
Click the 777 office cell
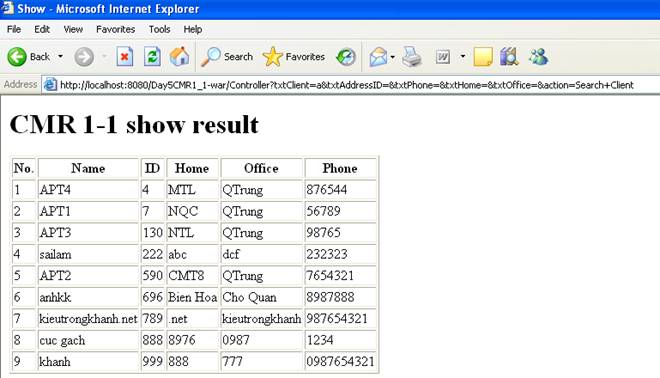click(x=261, y=362)
